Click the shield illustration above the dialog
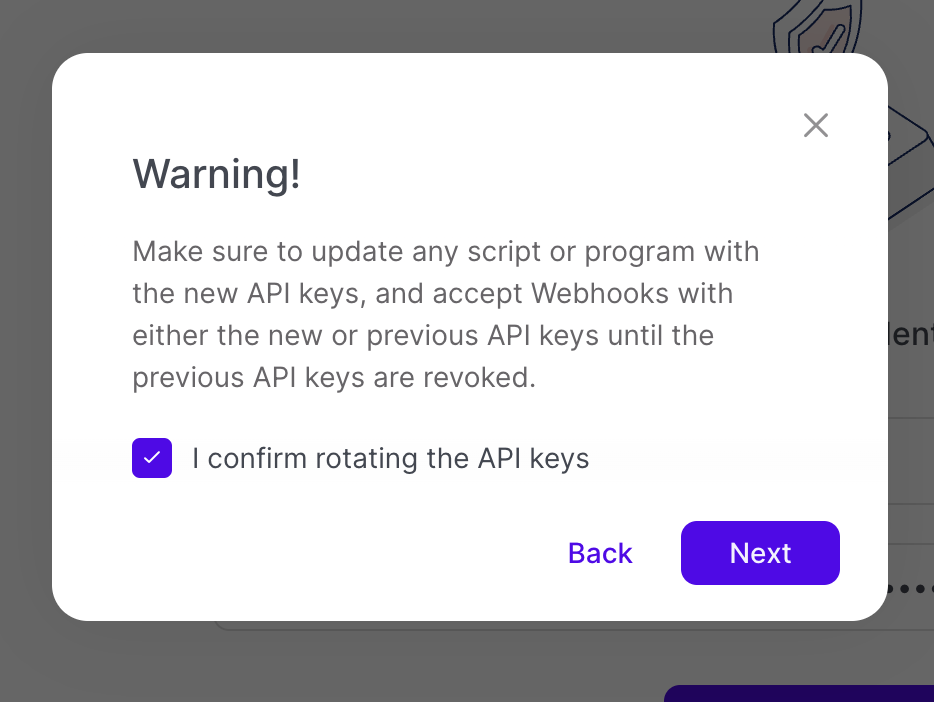 point(815,30)
